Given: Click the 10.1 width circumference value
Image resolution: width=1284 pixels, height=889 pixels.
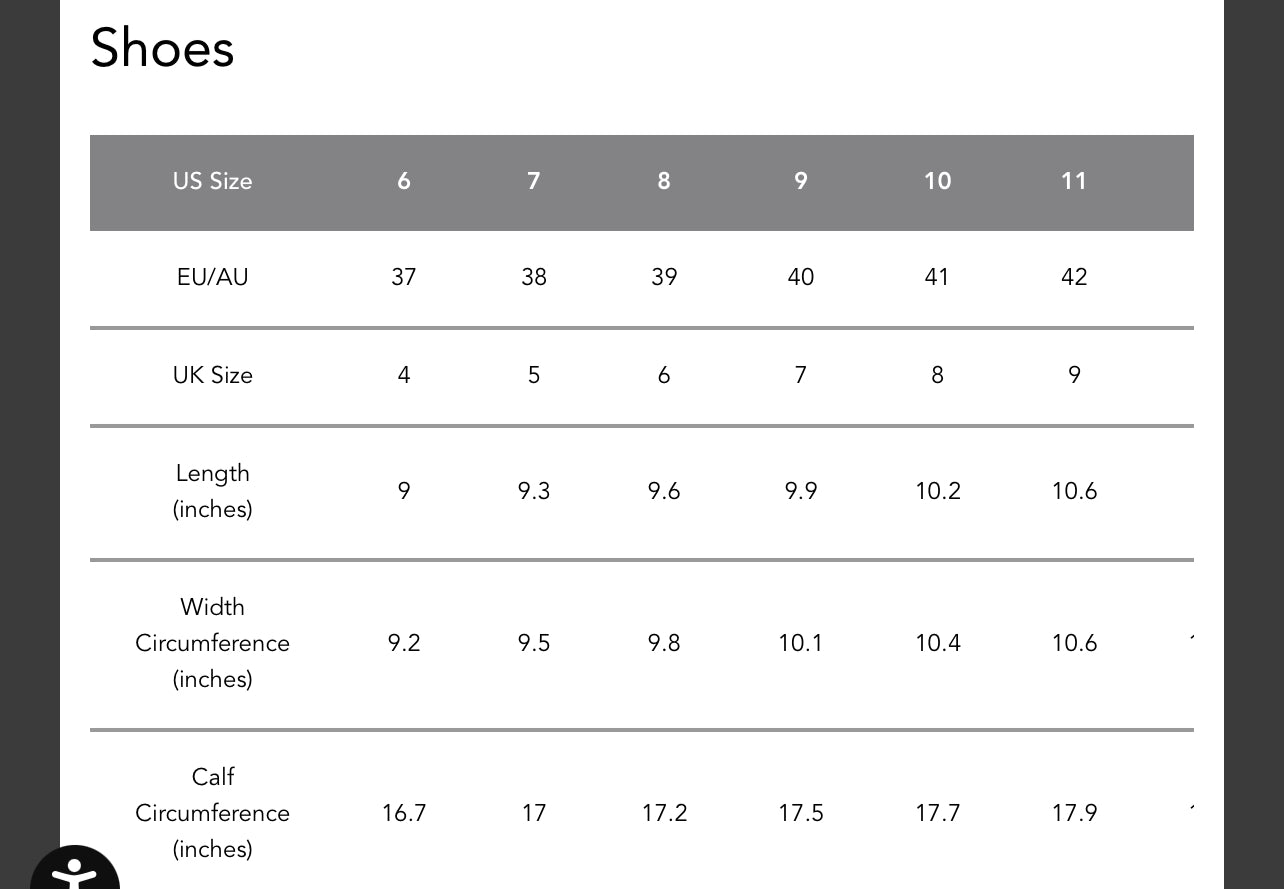Looking at the screenshot, I should pyautogui.click(x=801, y=643).
